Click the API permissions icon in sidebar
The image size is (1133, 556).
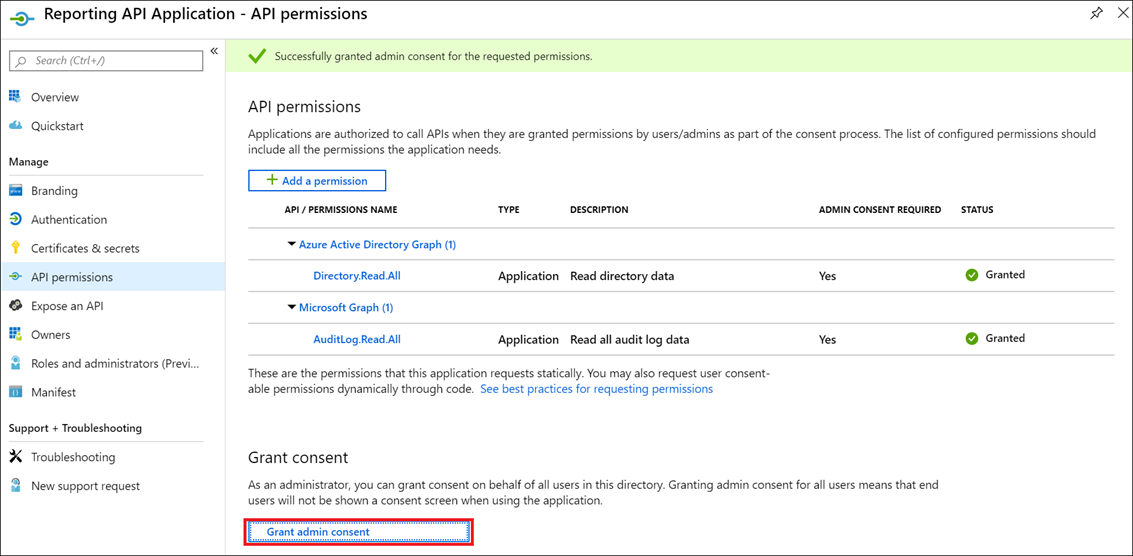coord(15,277)
